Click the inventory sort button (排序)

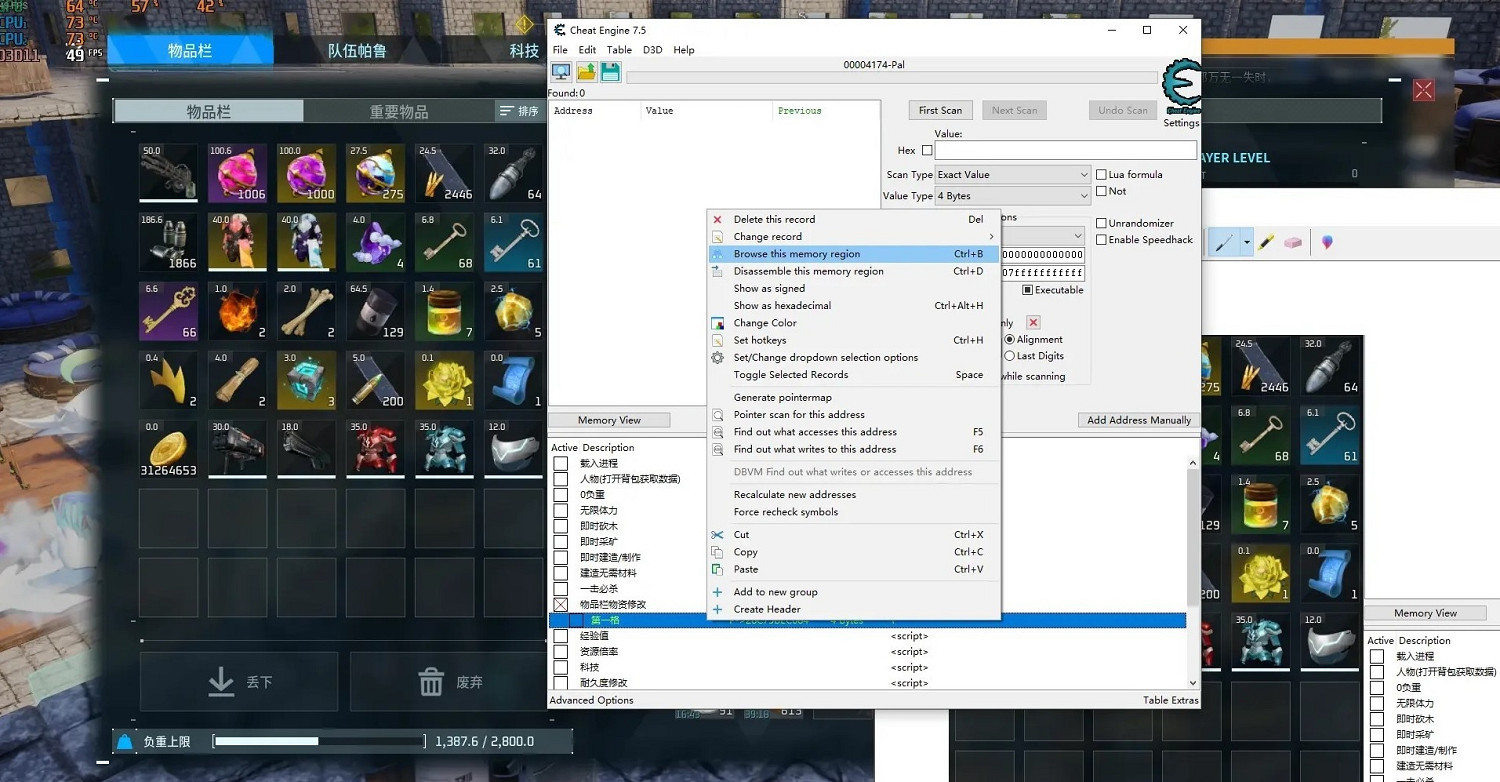pyautogui.click(x=520, y=111)
